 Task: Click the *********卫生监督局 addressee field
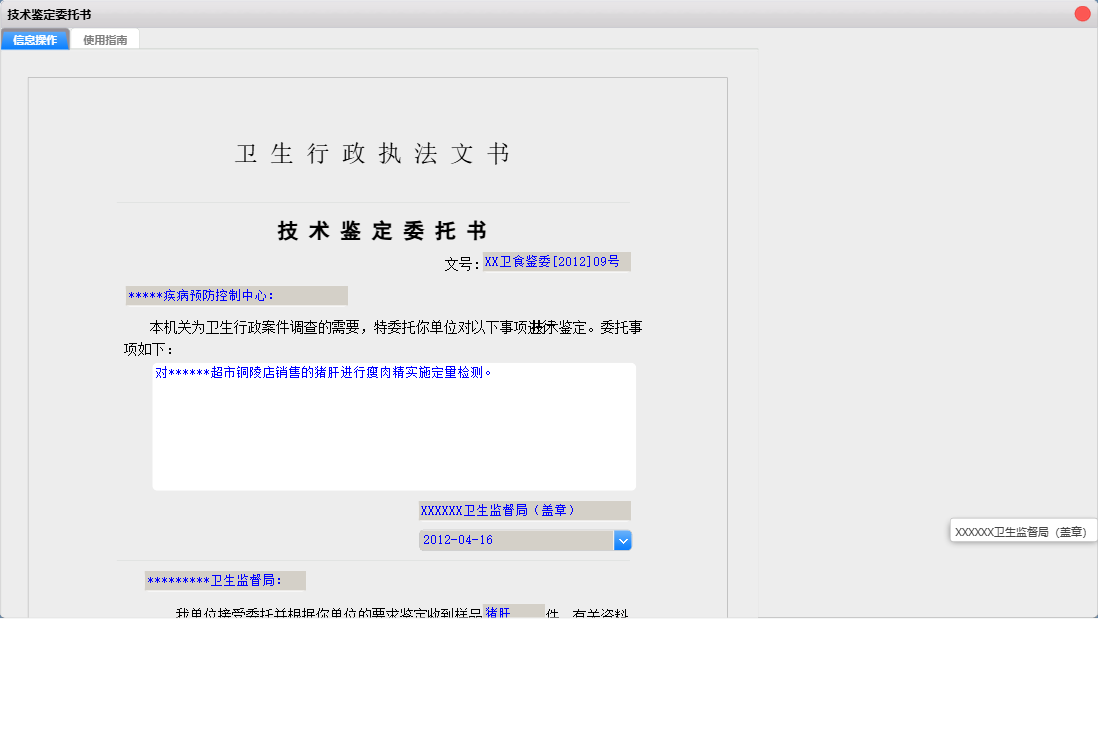(x=226, y=580)
